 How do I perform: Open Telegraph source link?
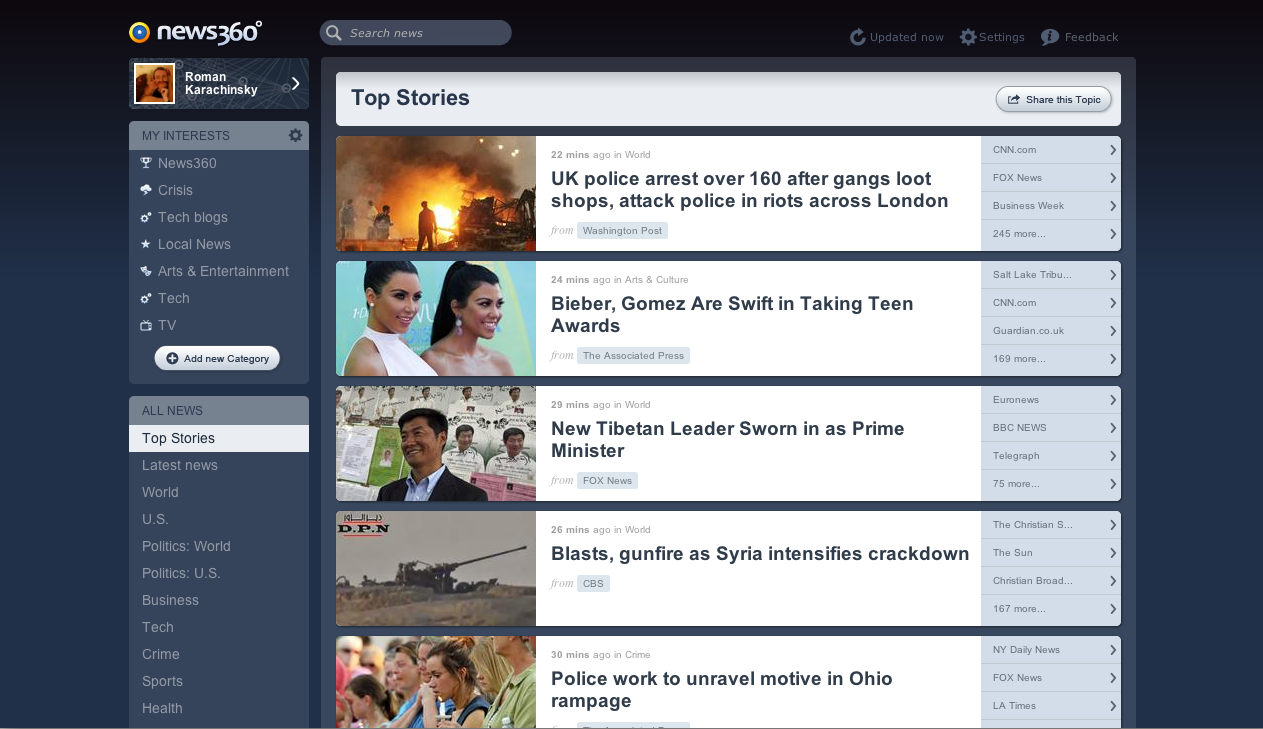click(1051, 456)
